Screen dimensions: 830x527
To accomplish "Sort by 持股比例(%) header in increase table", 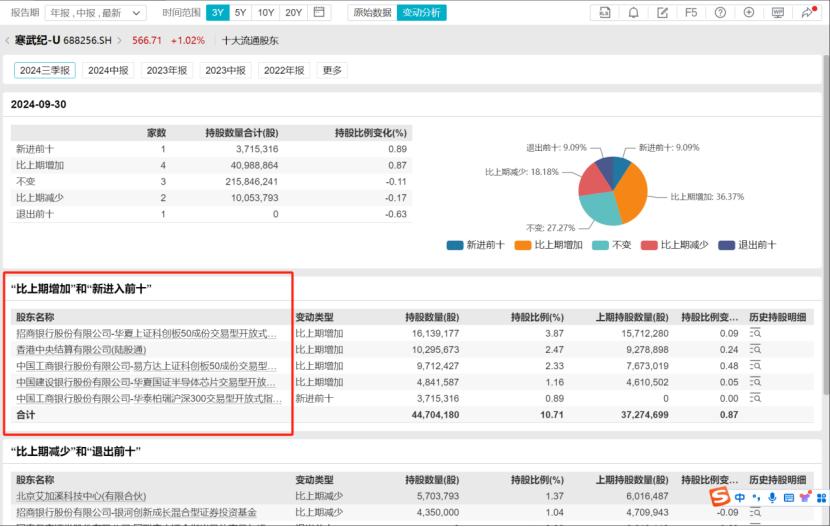I will click(537, 317).
